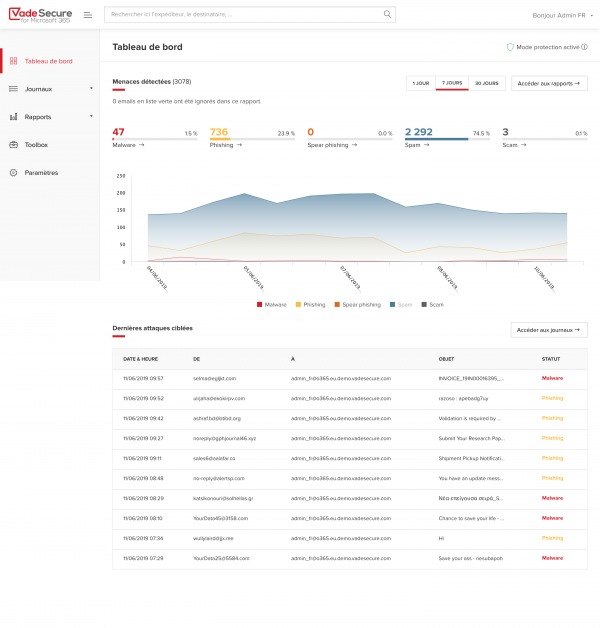Toggle Scam series in chart legend
This screenshot has width=600, height=628.
tap(433, 305)
